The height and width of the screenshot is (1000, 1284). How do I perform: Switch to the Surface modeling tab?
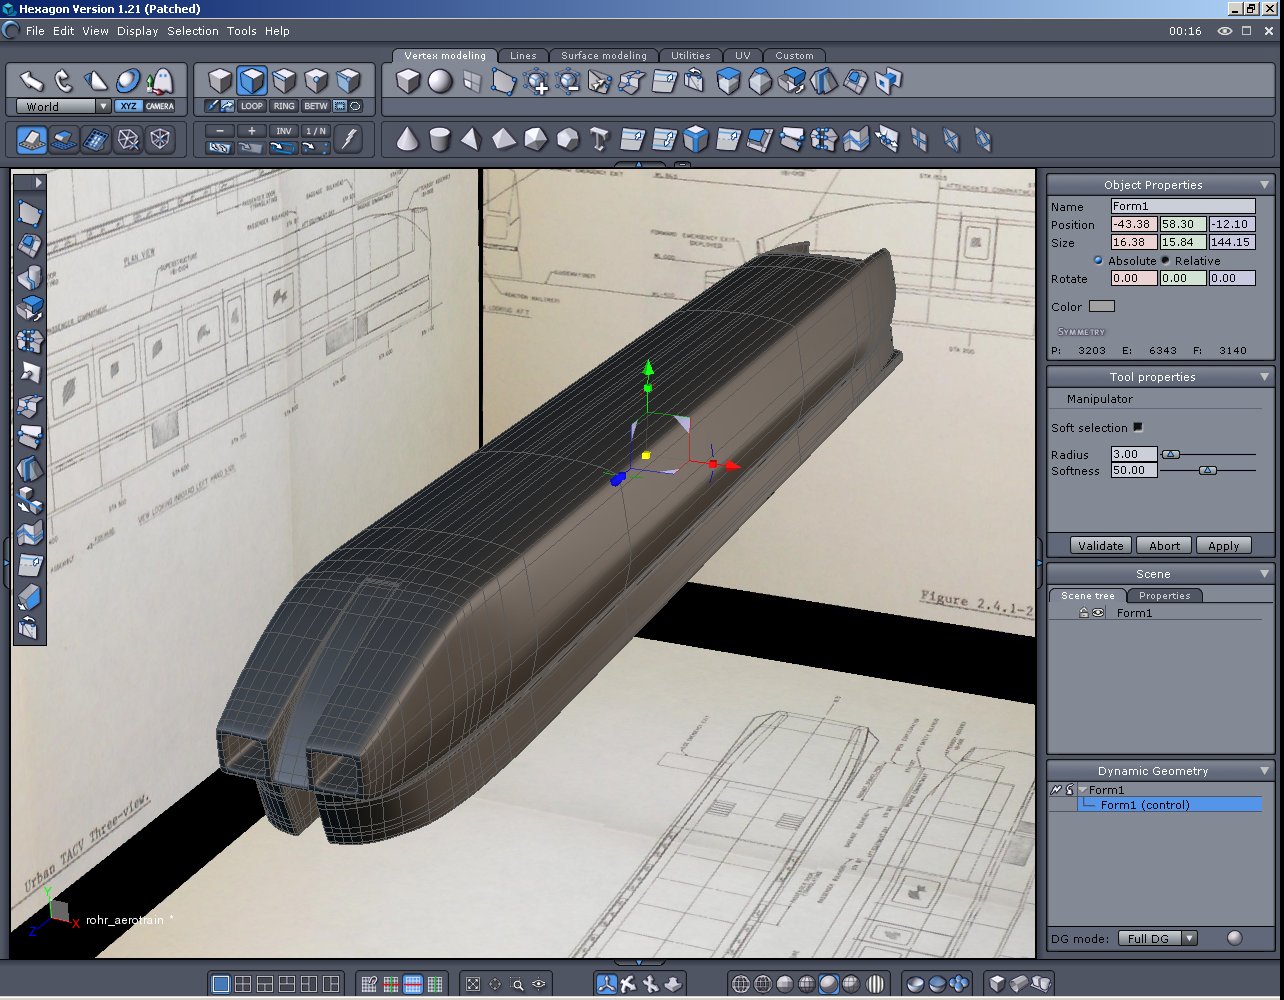click(604, 56)
